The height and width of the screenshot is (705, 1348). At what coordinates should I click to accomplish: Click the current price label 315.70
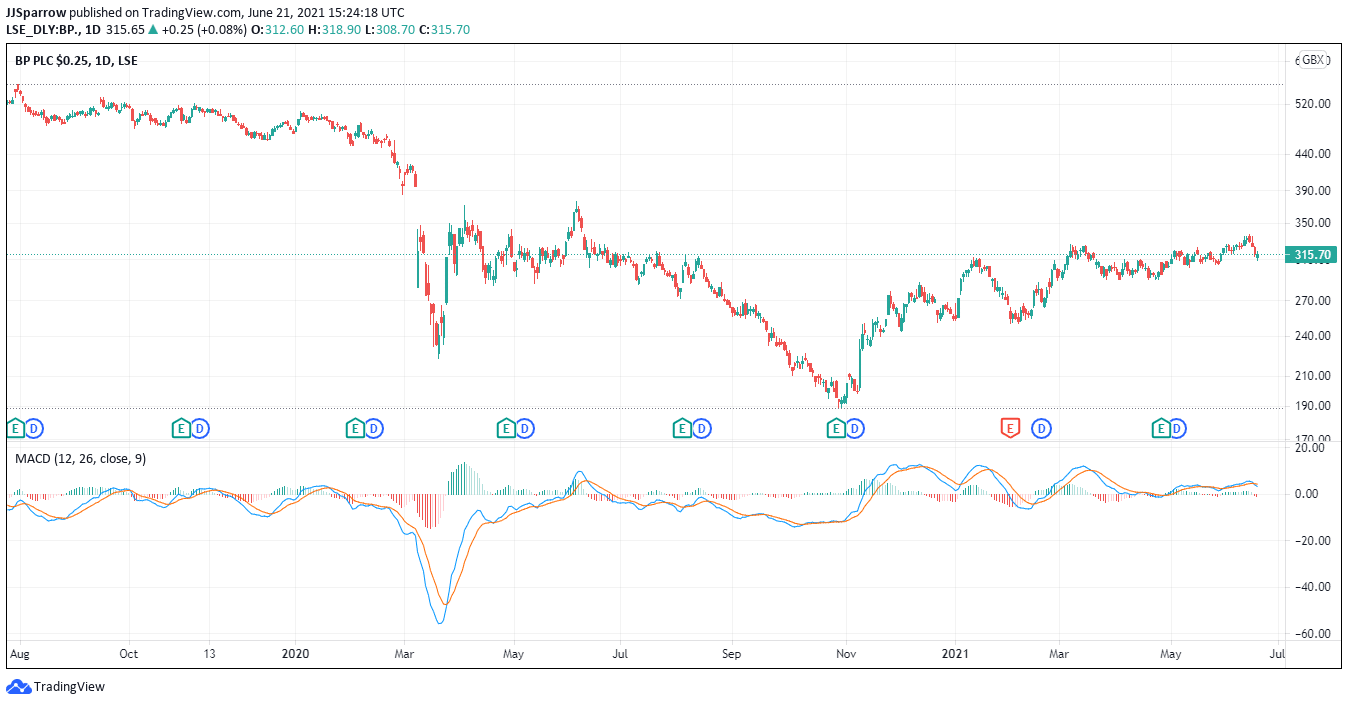tap(1312, 255)
